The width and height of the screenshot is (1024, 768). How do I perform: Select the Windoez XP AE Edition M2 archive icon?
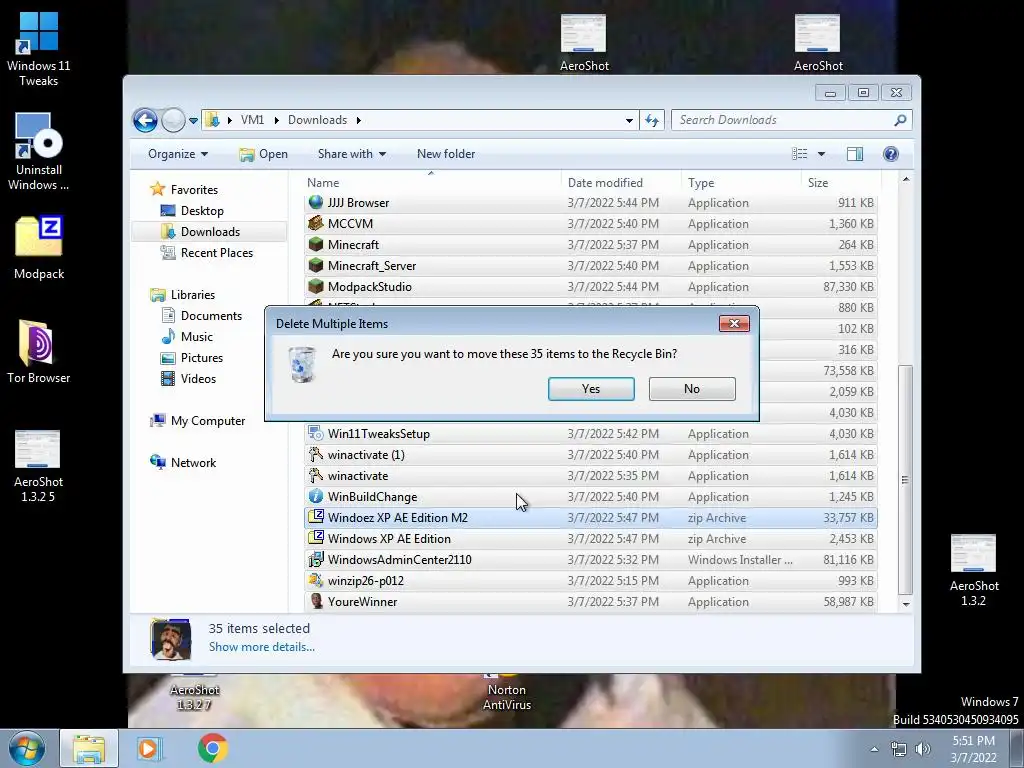pyautogui.click(x=316, y=517)
